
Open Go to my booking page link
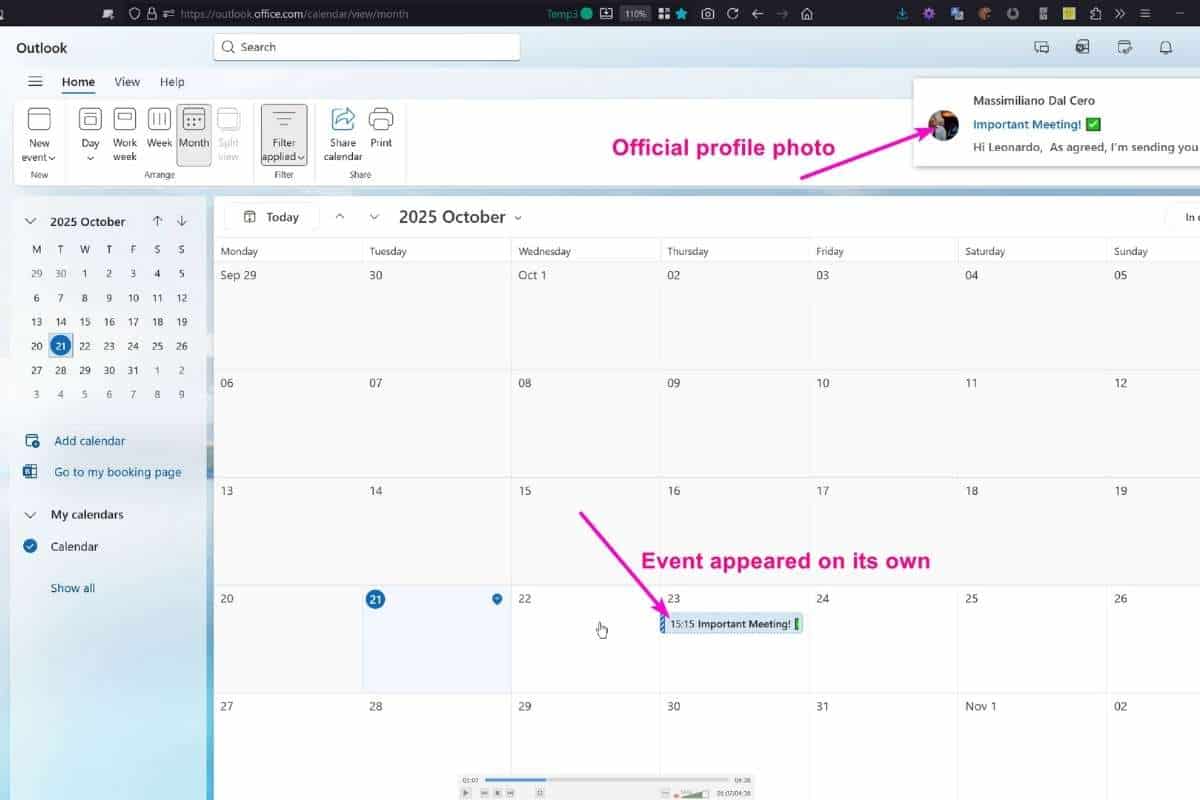(117, 472)
